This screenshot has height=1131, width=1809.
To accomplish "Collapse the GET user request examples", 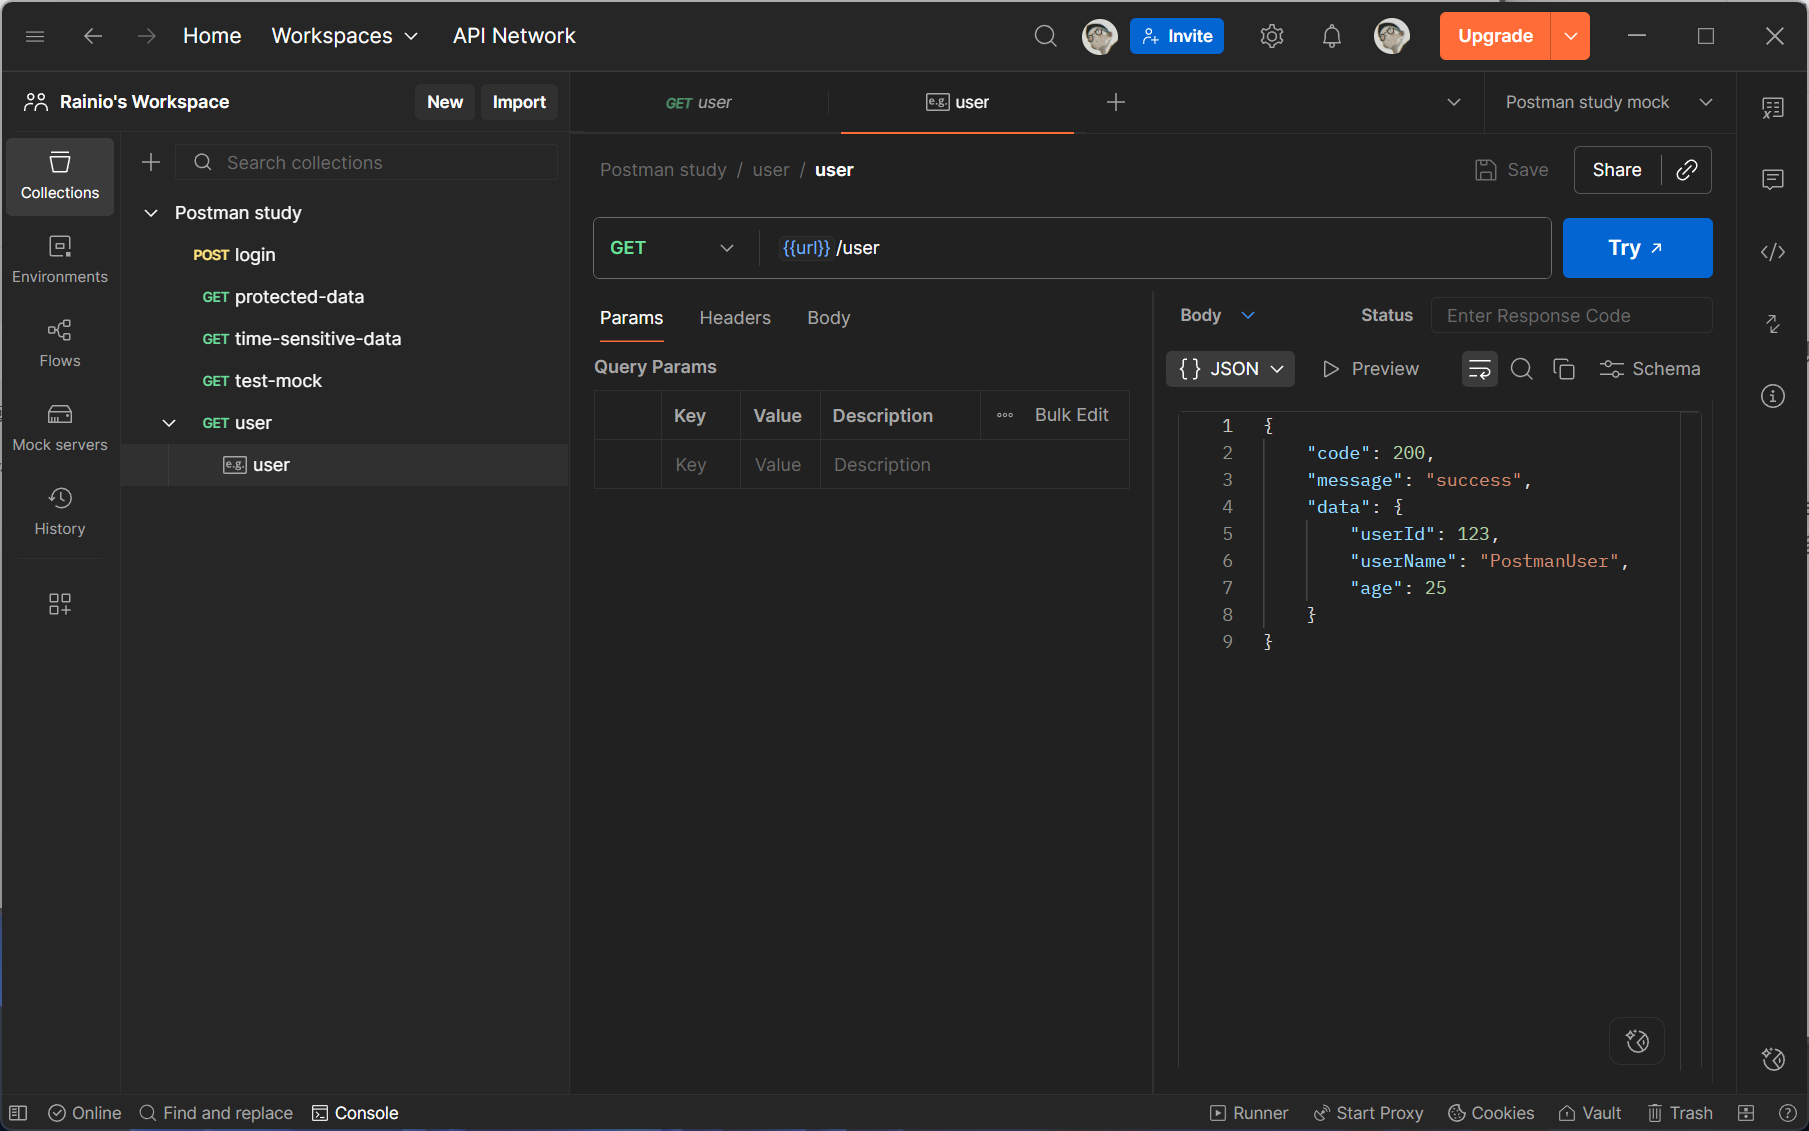I will [169, 423].
